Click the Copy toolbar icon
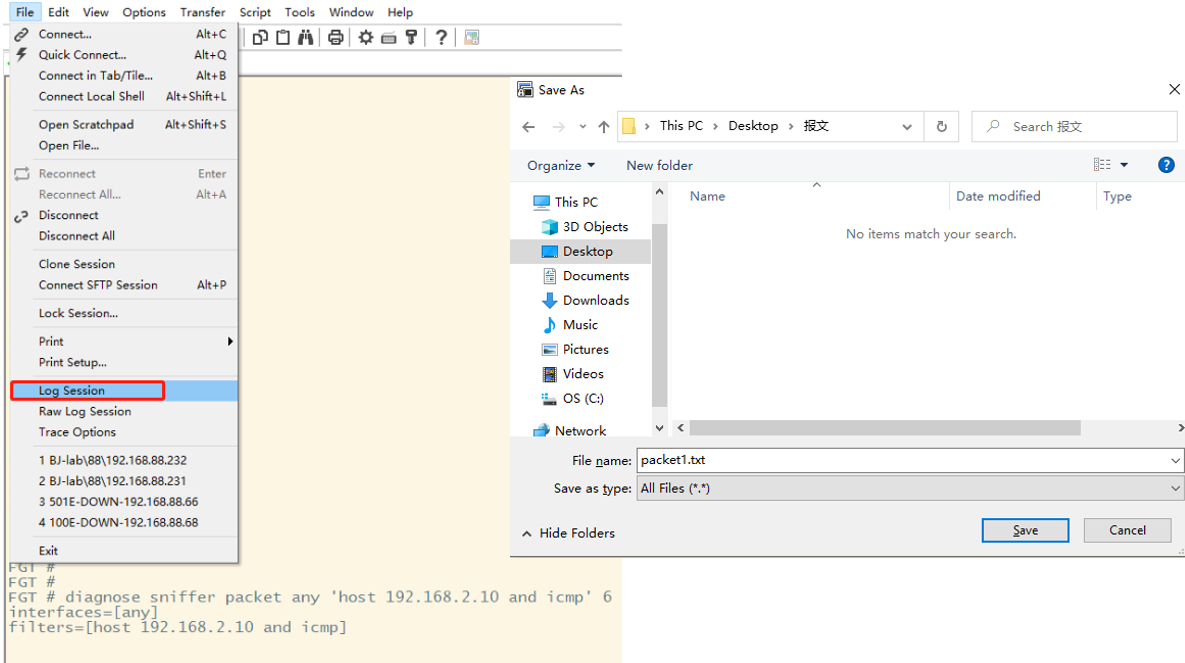 [x=260, y=37]
